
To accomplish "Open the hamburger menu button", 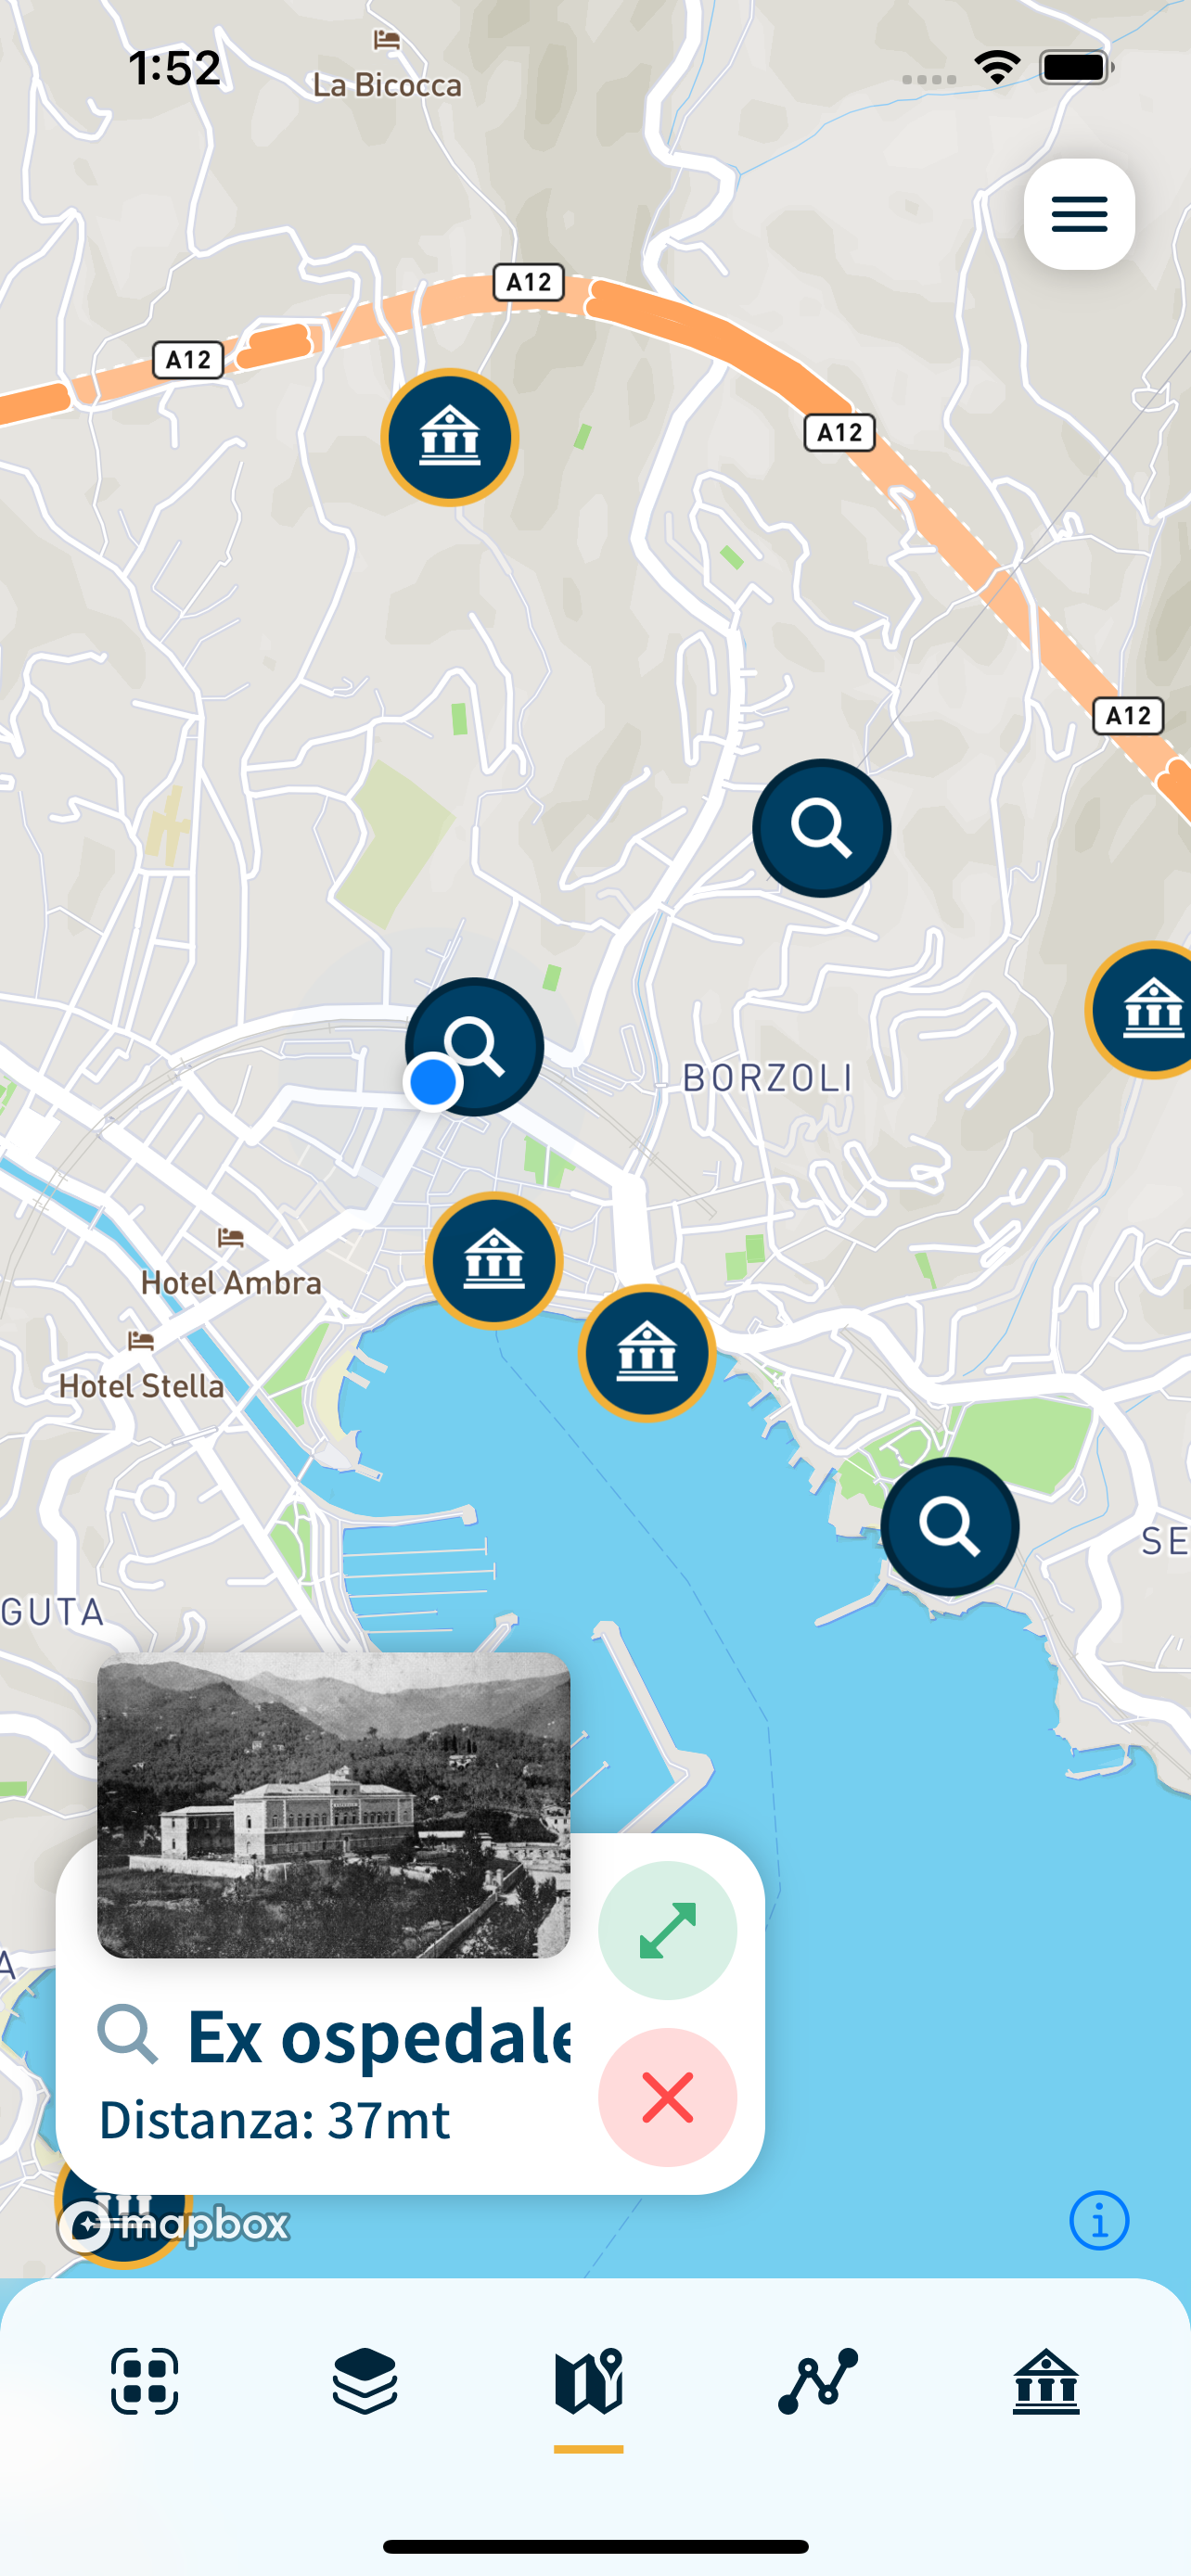I will point(1079,214).
